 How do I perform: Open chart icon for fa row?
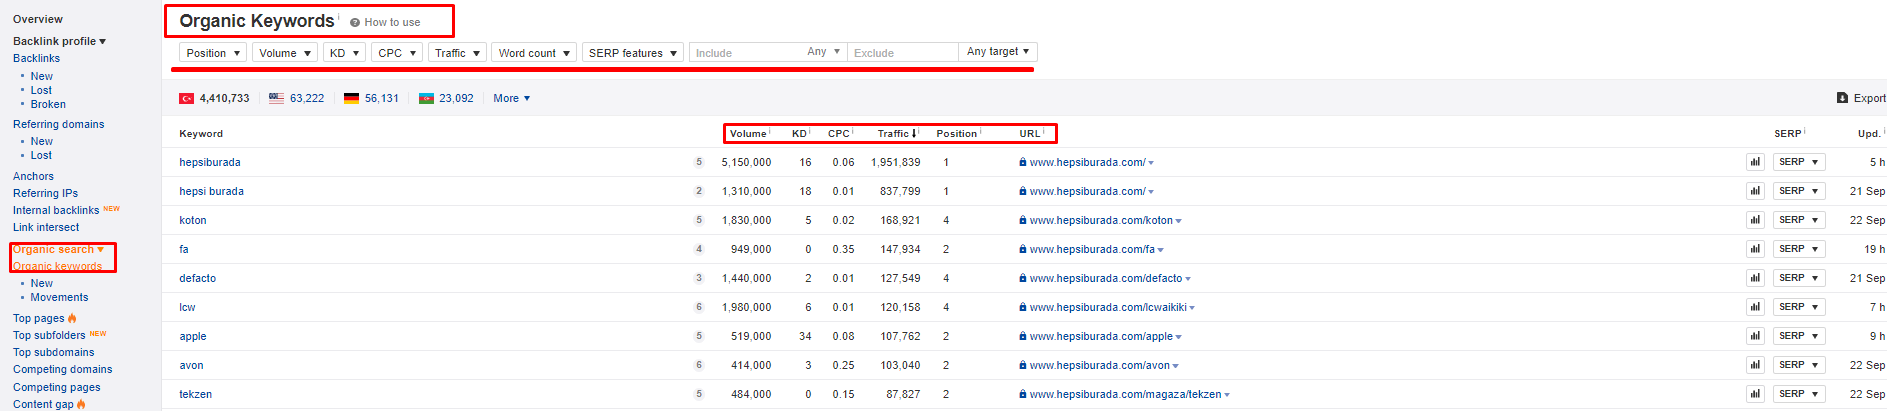point(1755,249)
